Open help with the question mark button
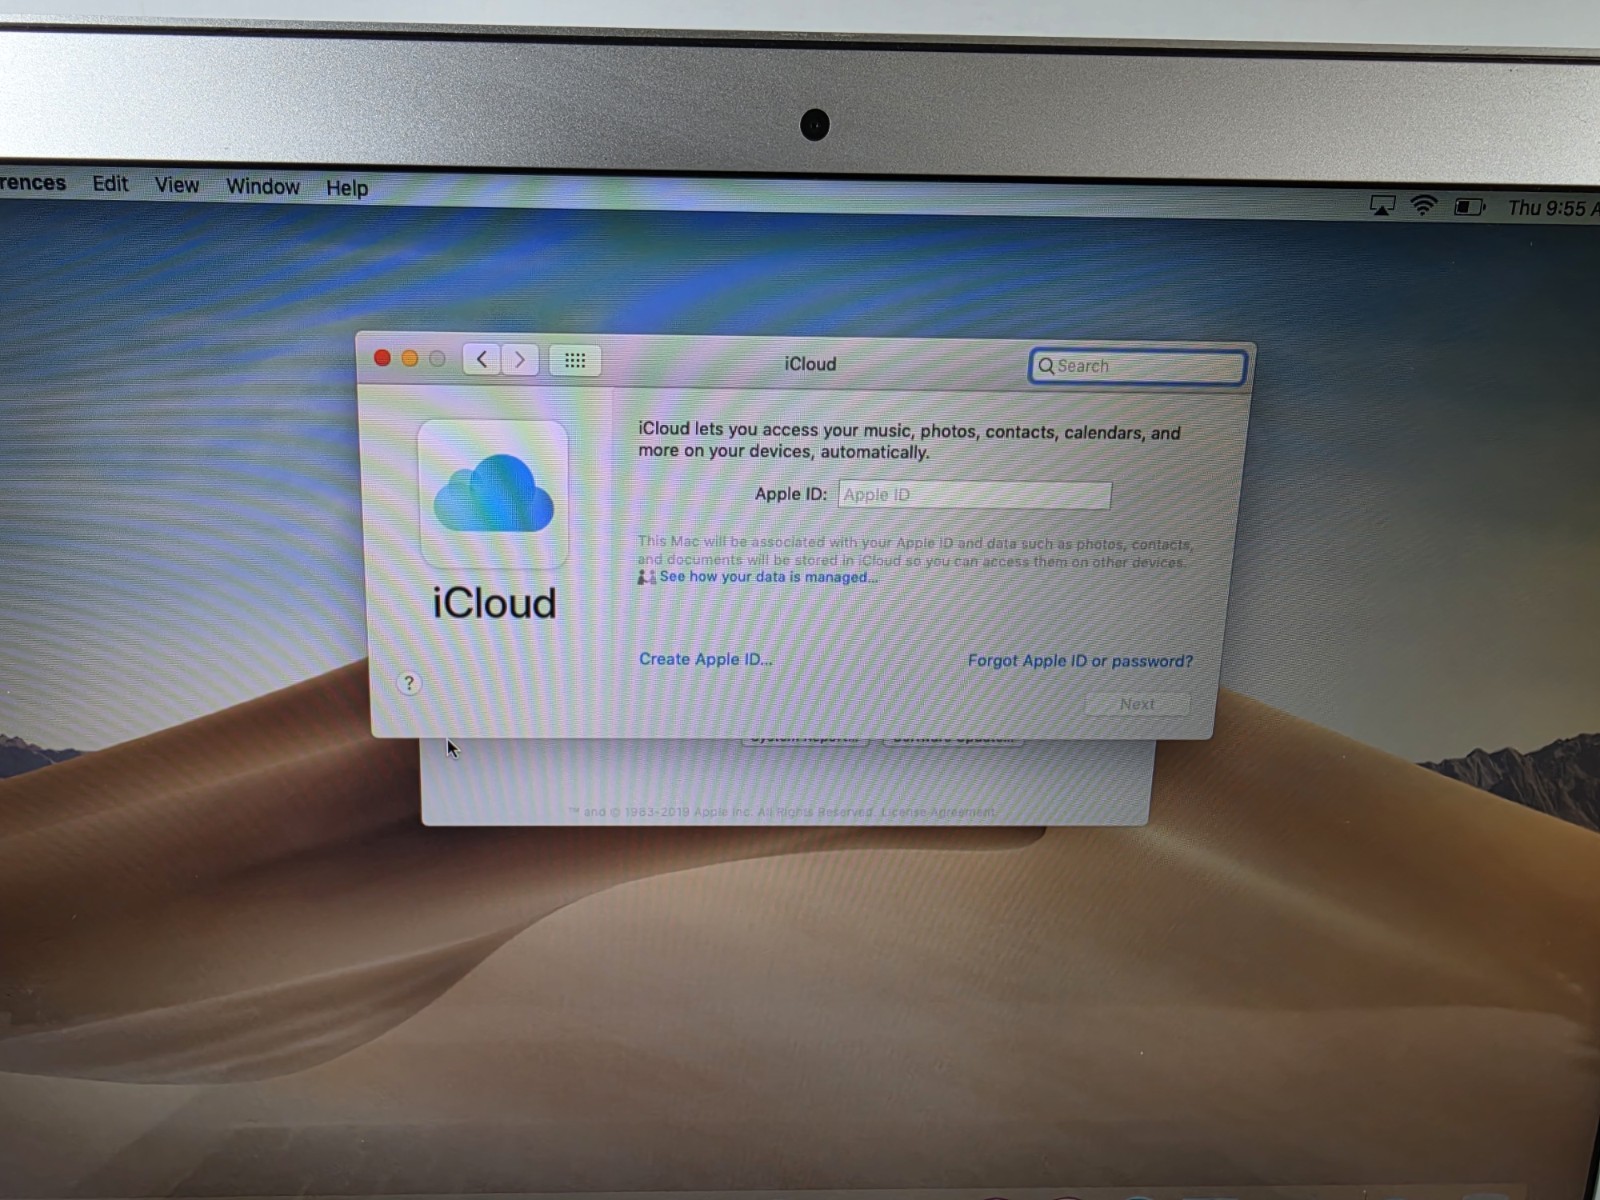The width and height of the screenshot is (1600, 1200). pyautogui.click(x=409, y=683)
